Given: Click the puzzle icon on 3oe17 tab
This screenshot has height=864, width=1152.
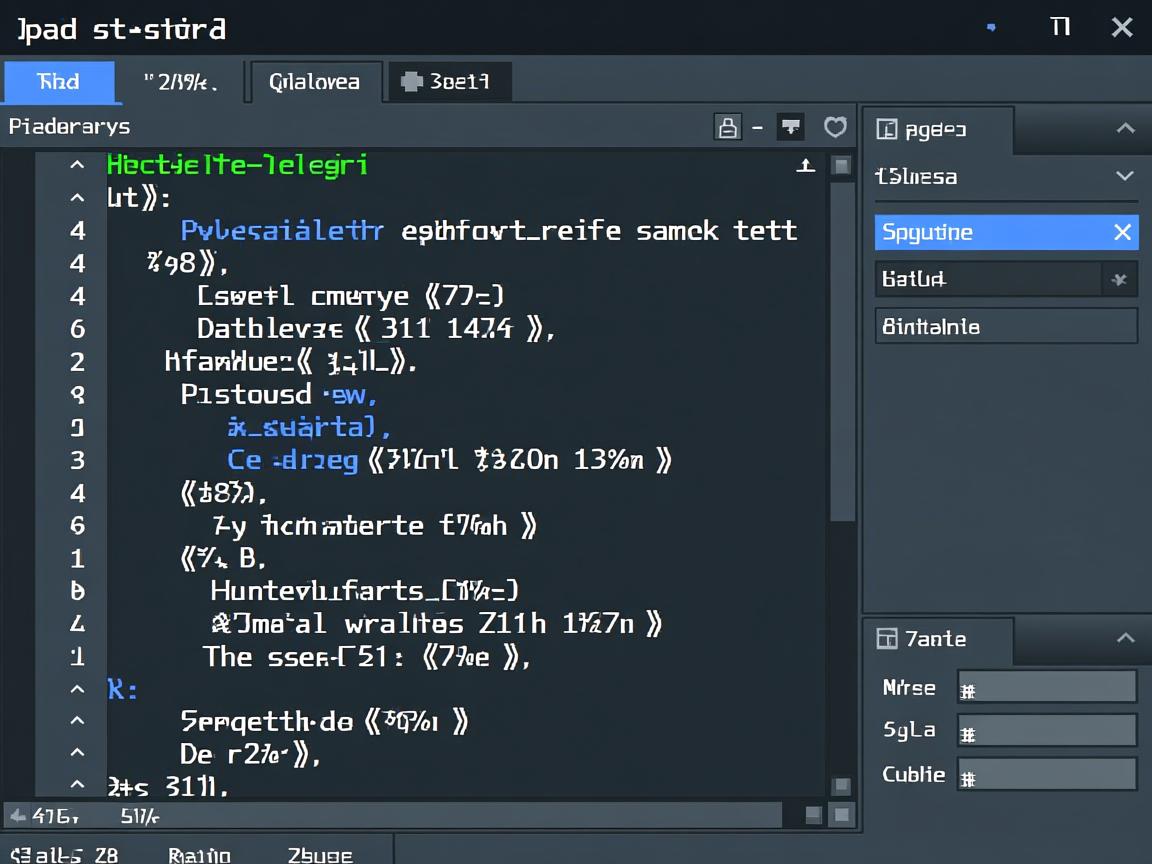Looking at the screenshot, I should [411, 82].
